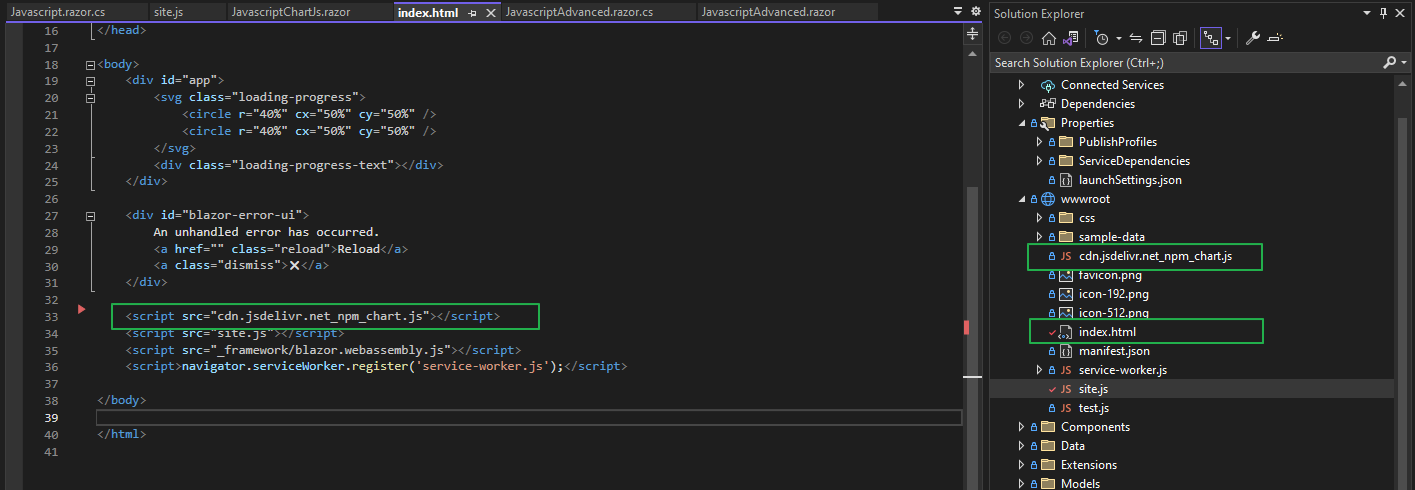Switch between solutions and folder views
The width and height of the screenshot is (1415, 490).
click(1070, 38)
